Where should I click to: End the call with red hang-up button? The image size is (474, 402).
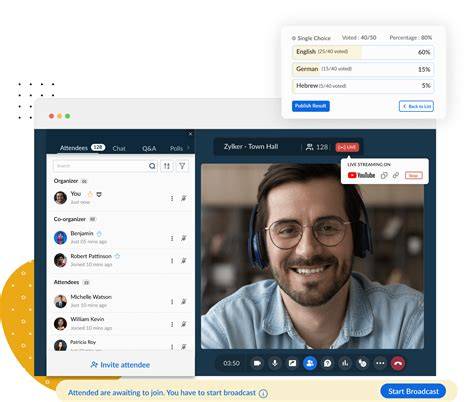398,363
